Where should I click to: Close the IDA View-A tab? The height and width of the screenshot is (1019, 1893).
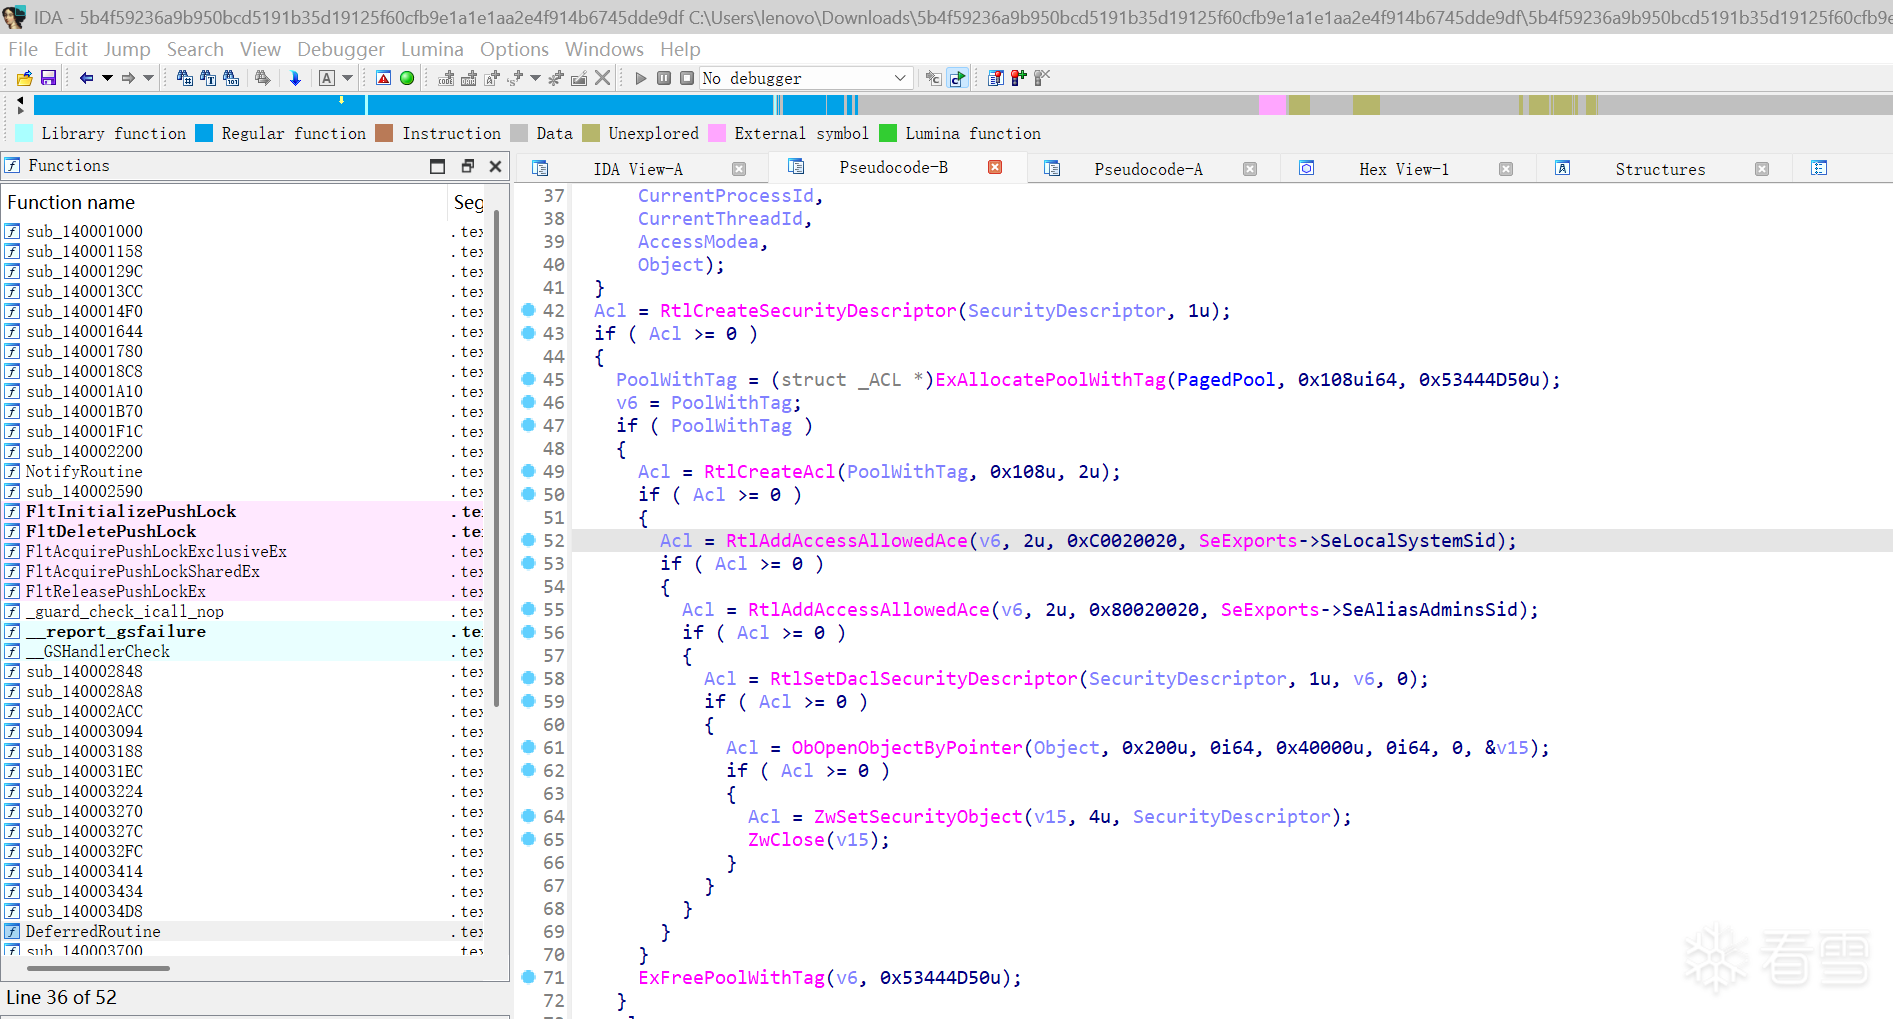(x=739, y=169)
